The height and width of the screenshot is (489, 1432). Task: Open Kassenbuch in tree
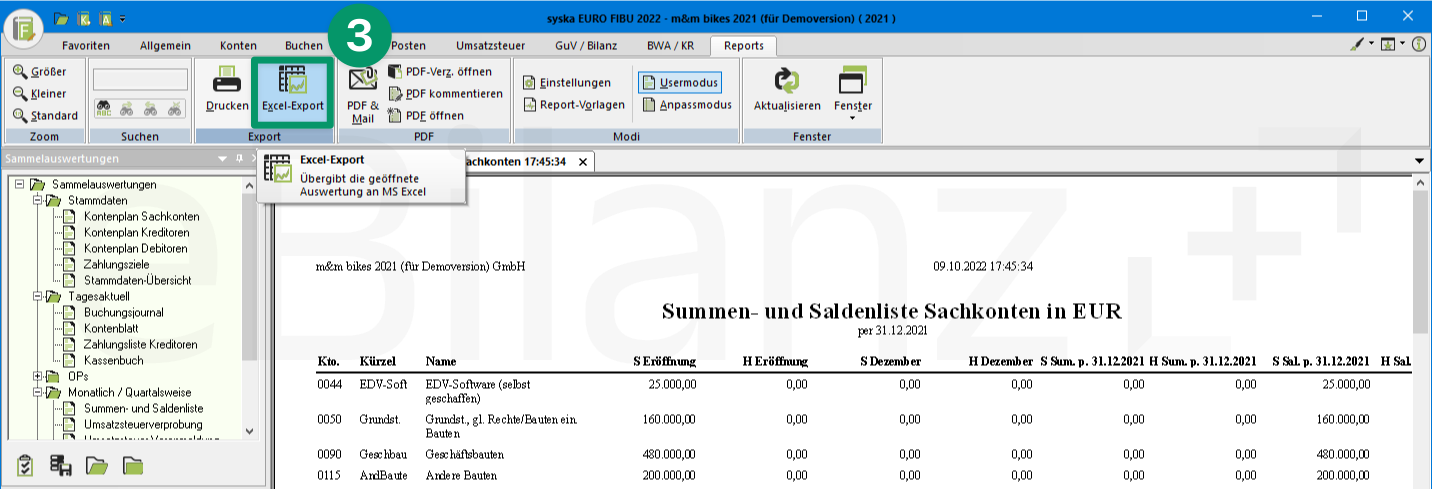point(114,360)
